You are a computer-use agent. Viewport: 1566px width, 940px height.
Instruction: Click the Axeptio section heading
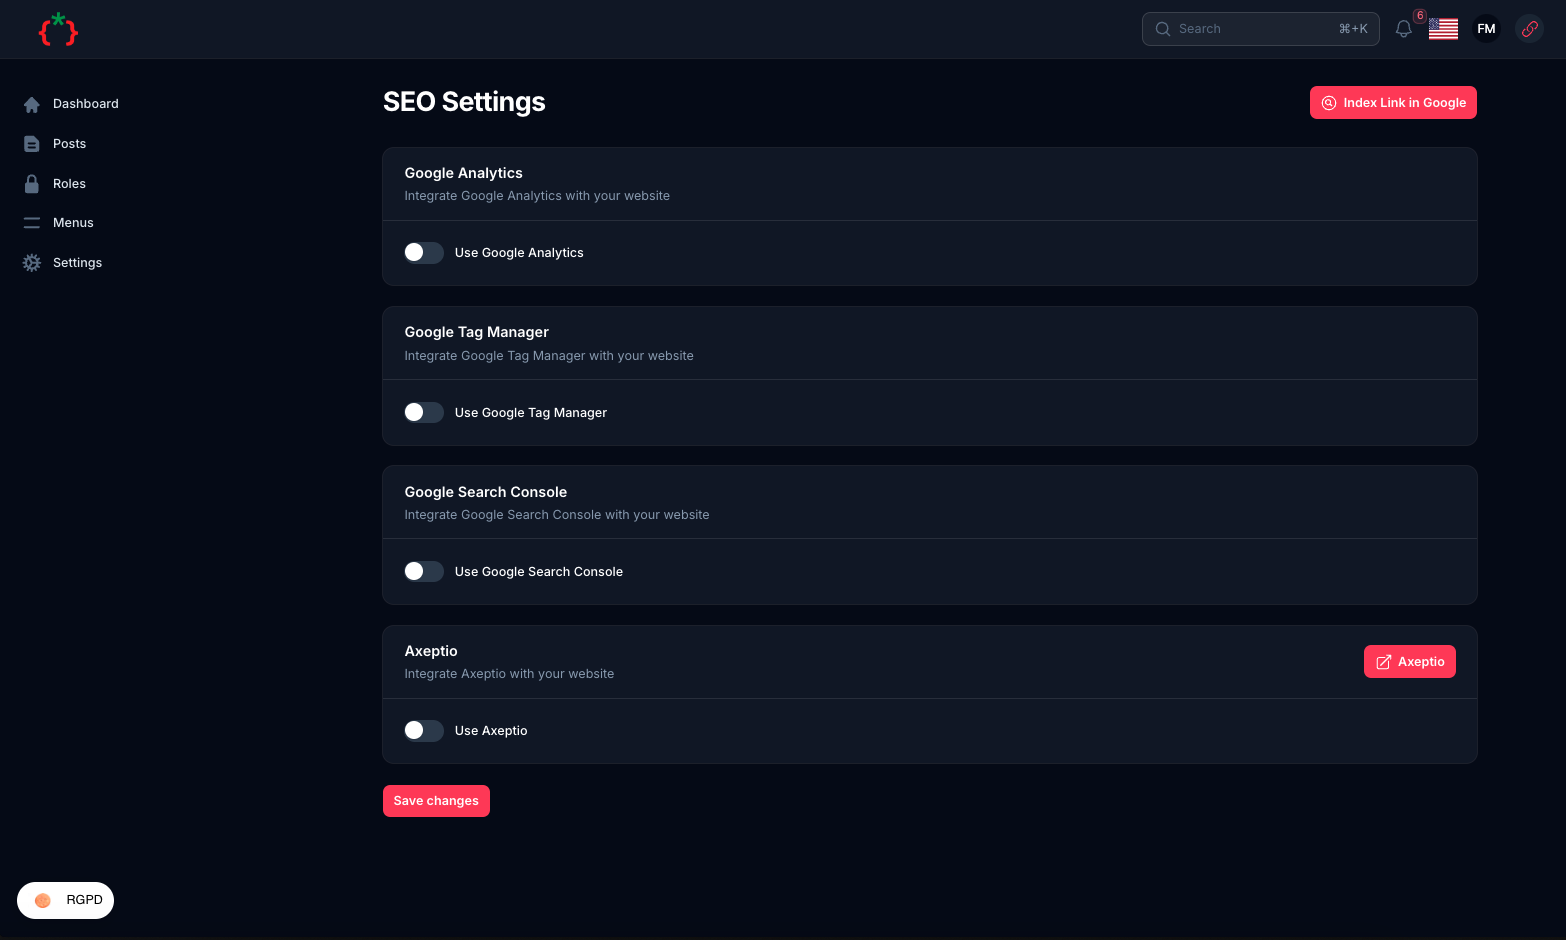click(x=431, y=651)
